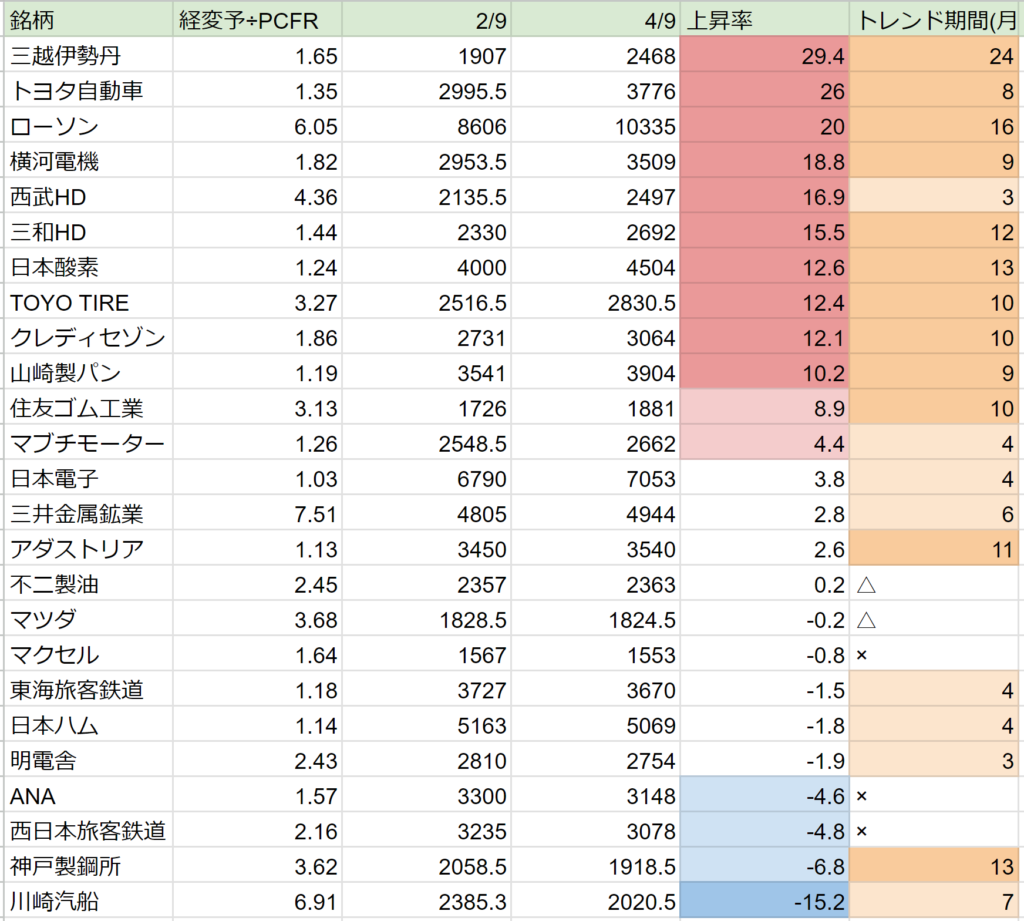The width and height of the screenshot is (1024, 921).
Task: Click the 山崎製パン cell
Action: (88, 373)
